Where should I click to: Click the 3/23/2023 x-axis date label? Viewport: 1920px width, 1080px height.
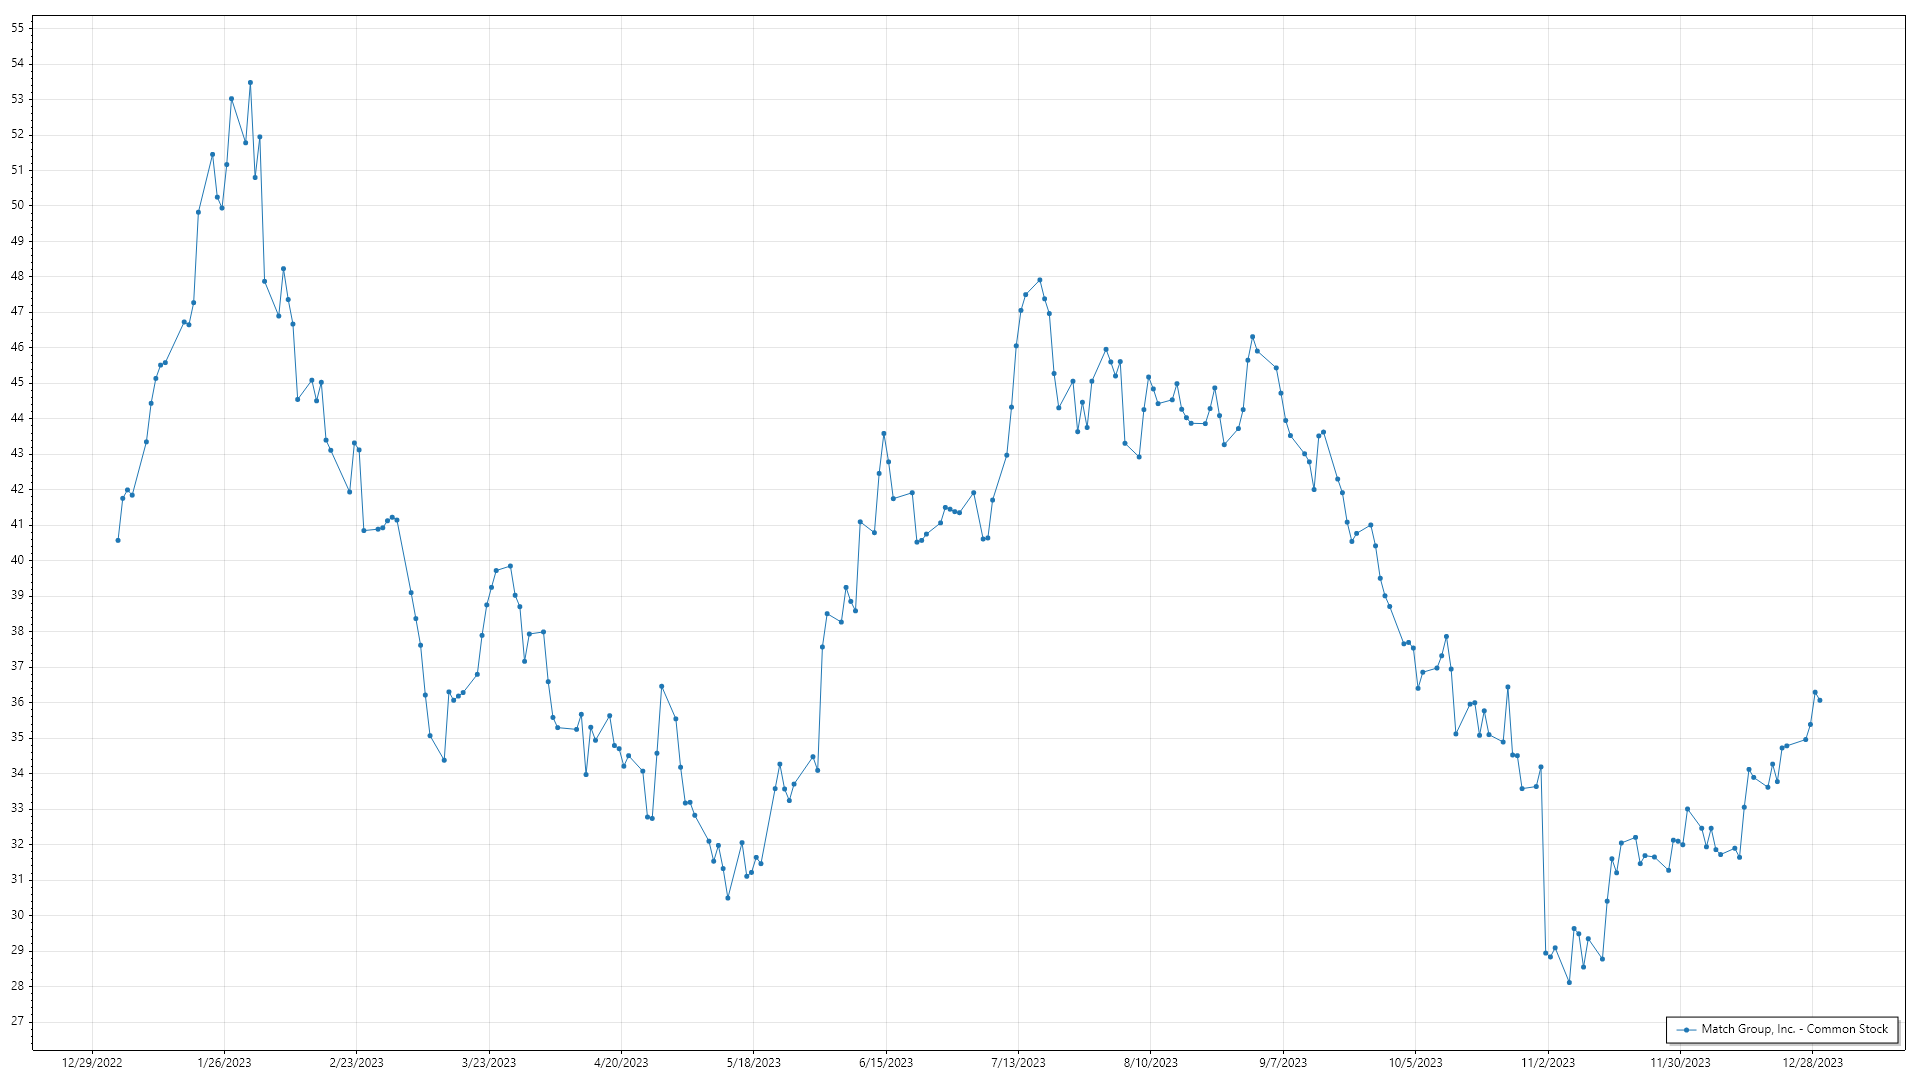[489, 1063]
